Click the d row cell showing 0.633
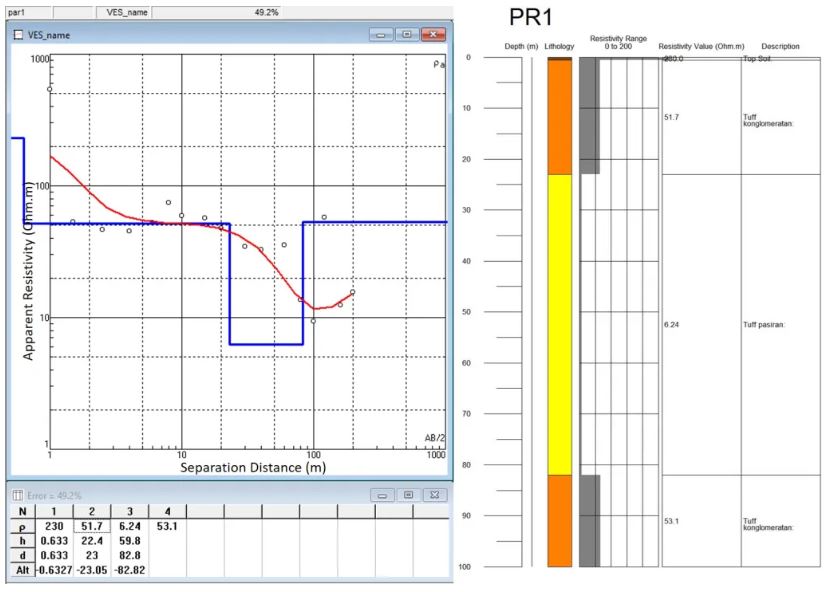 tap(54, 555)
